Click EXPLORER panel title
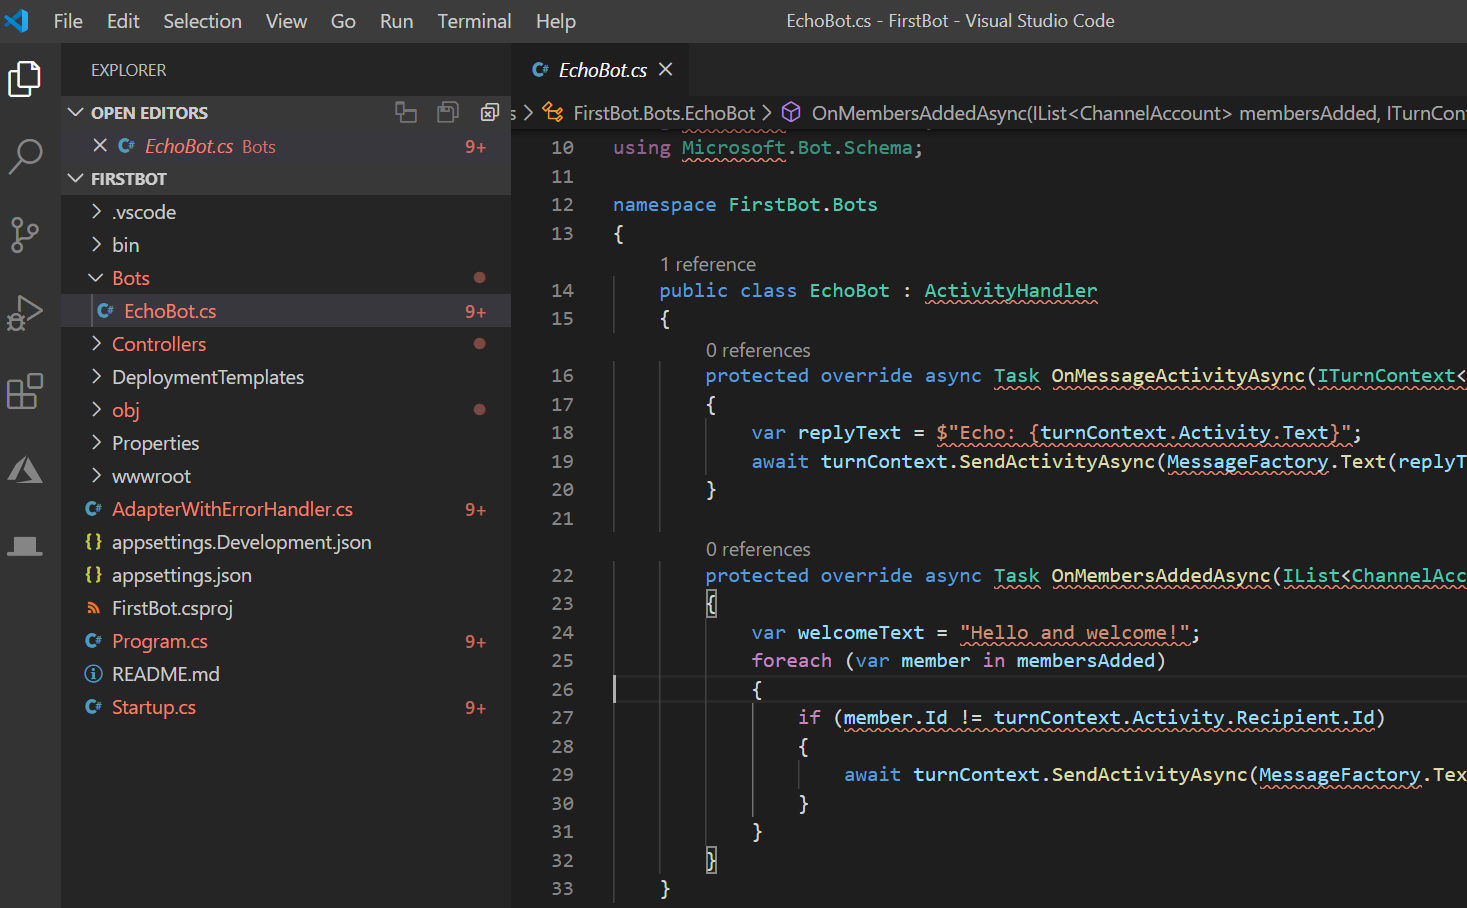 128,70
